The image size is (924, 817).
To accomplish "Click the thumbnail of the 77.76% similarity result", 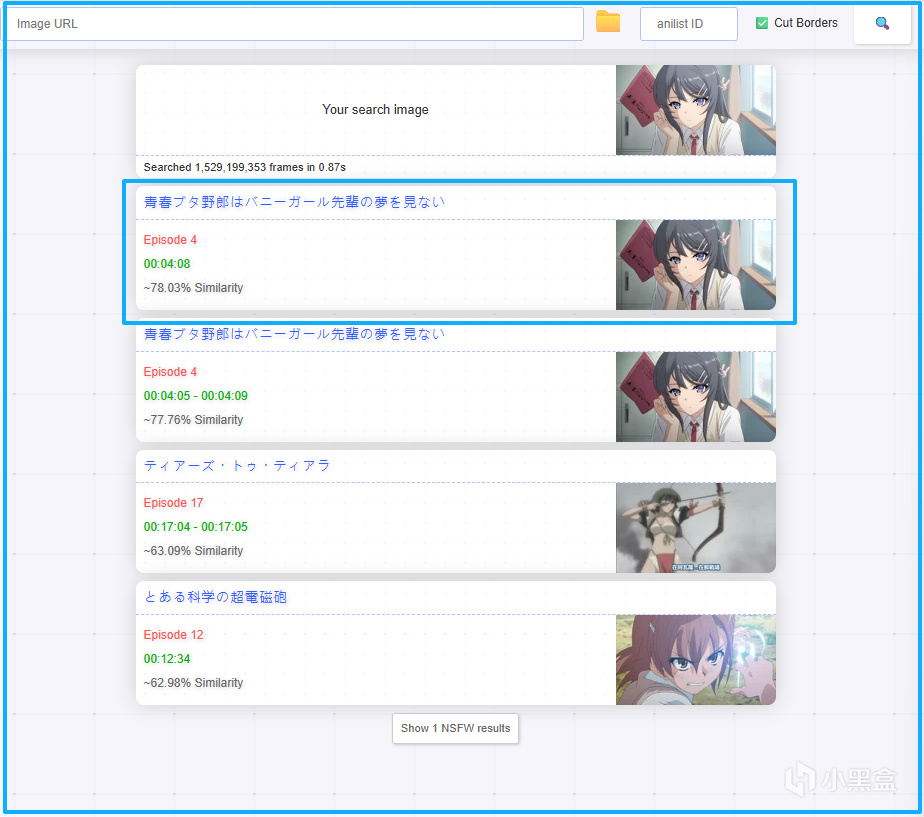I will (x=695, y=397).
